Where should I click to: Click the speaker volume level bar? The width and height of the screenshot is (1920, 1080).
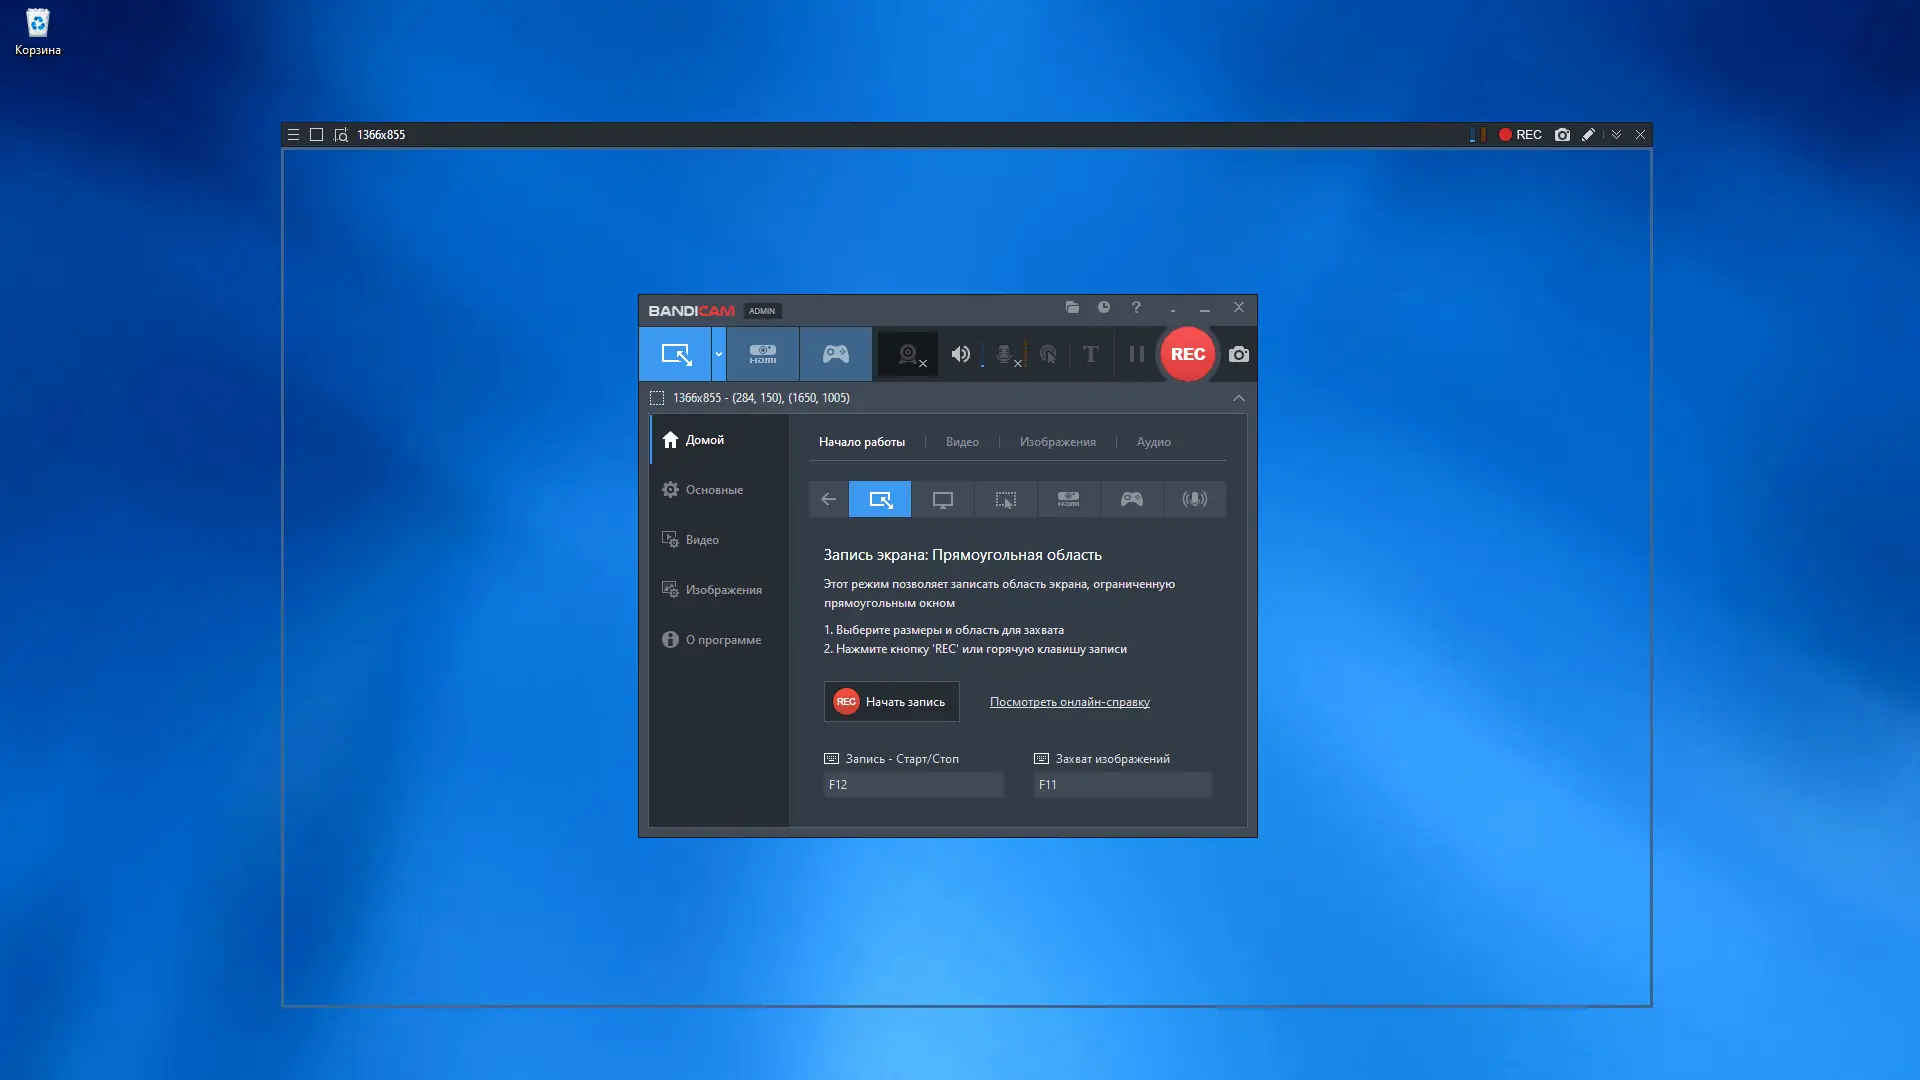[983, 355]
